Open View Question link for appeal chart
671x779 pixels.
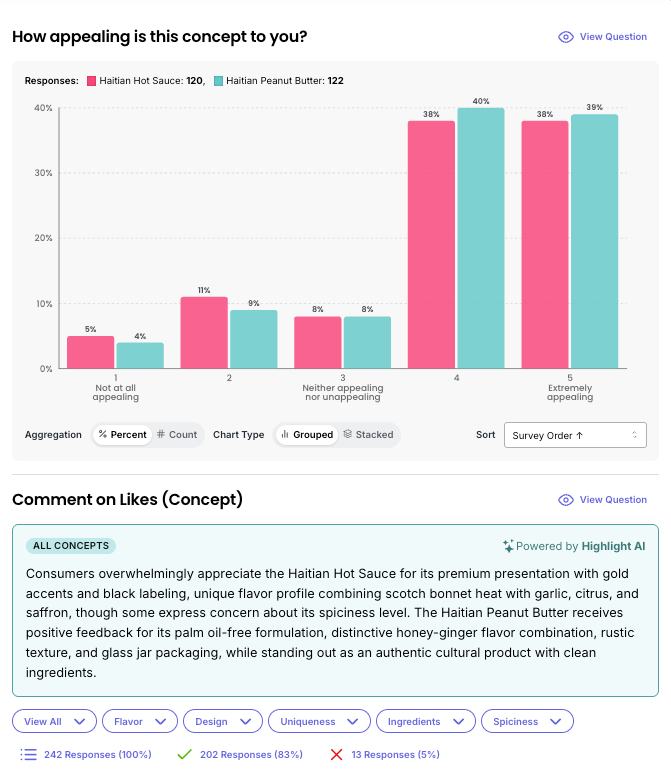pyautogui.click(x=613, y=37)
